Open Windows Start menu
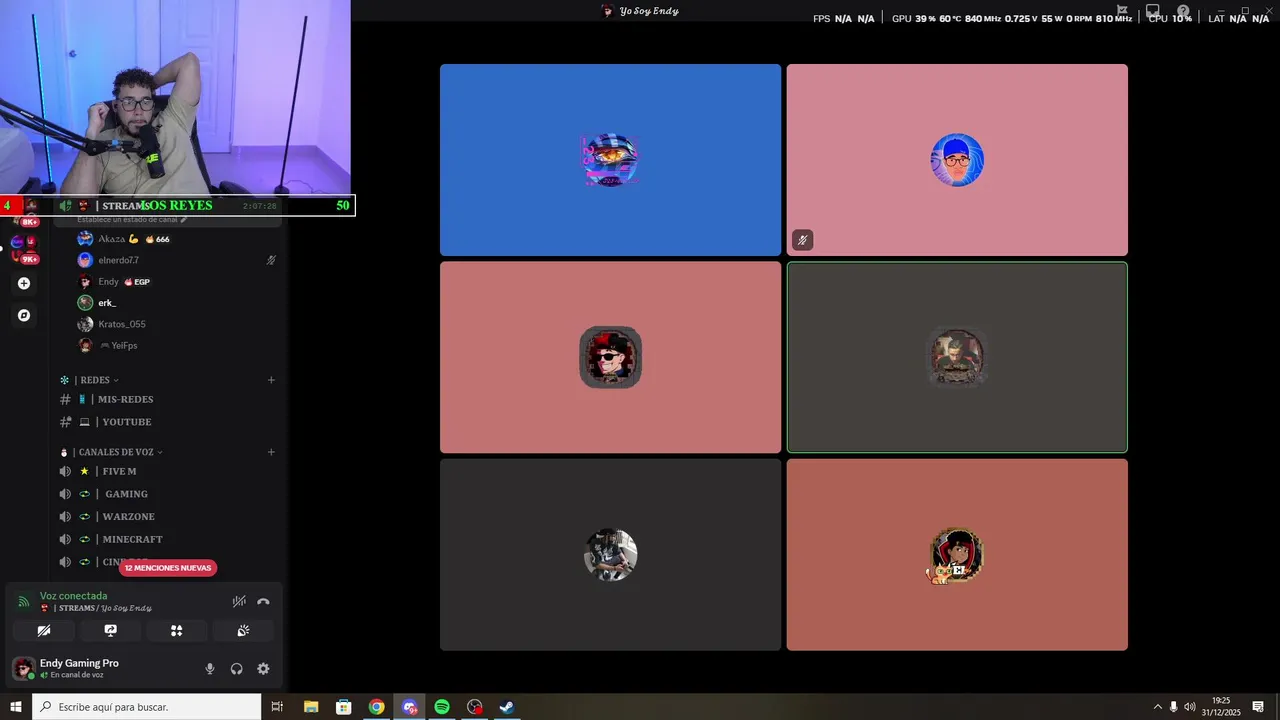This screenshot has width=1280, height=720. pos(16,707)
